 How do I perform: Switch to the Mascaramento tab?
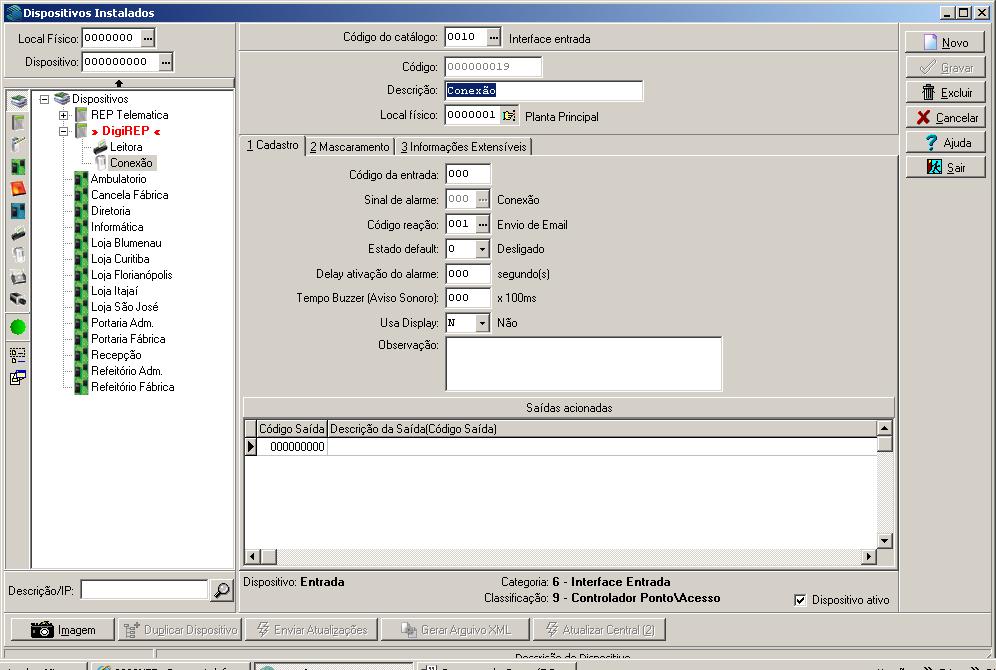349,147
